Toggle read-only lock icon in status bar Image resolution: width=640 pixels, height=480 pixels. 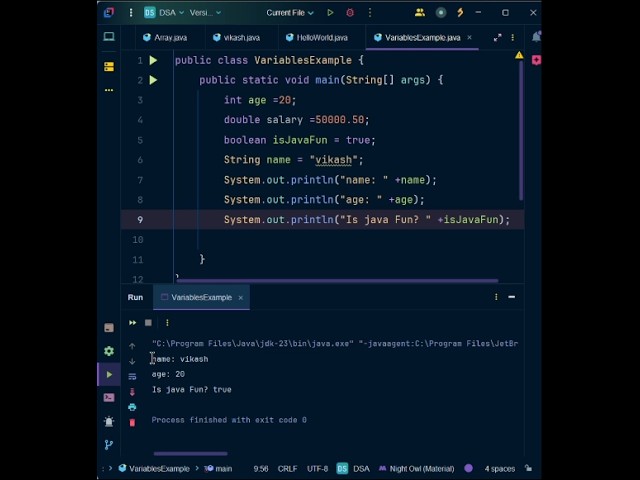pos(528,468)
